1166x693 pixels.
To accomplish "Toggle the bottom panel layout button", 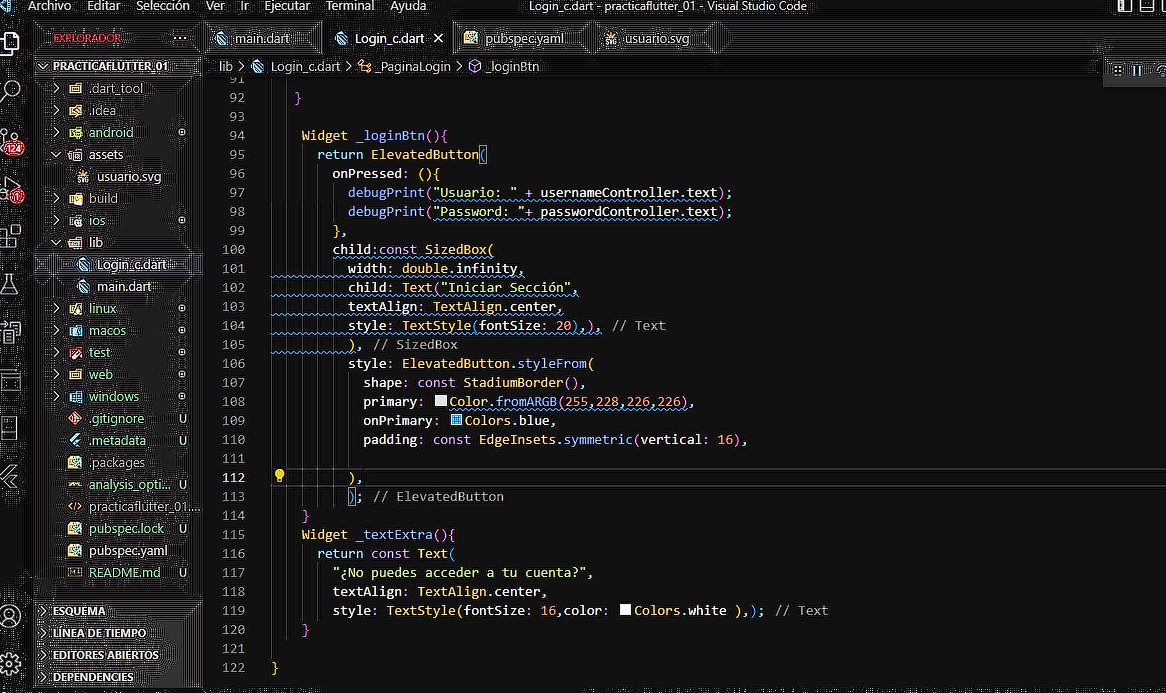I will [x=1147, y=6].
